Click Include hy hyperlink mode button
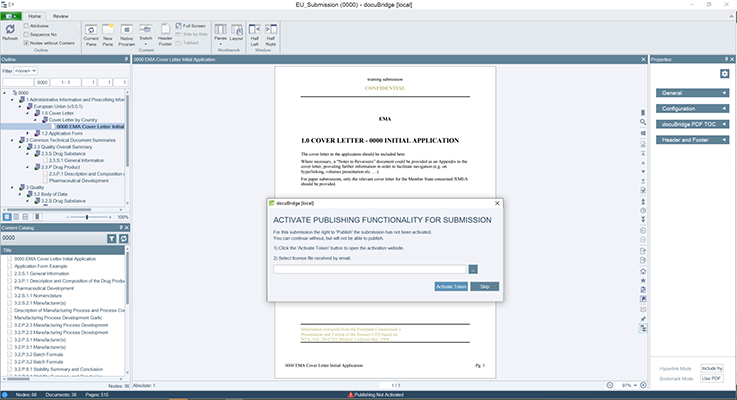Viewport: 737px width, 400px height. pyautogui.click(x=712, y=369)
